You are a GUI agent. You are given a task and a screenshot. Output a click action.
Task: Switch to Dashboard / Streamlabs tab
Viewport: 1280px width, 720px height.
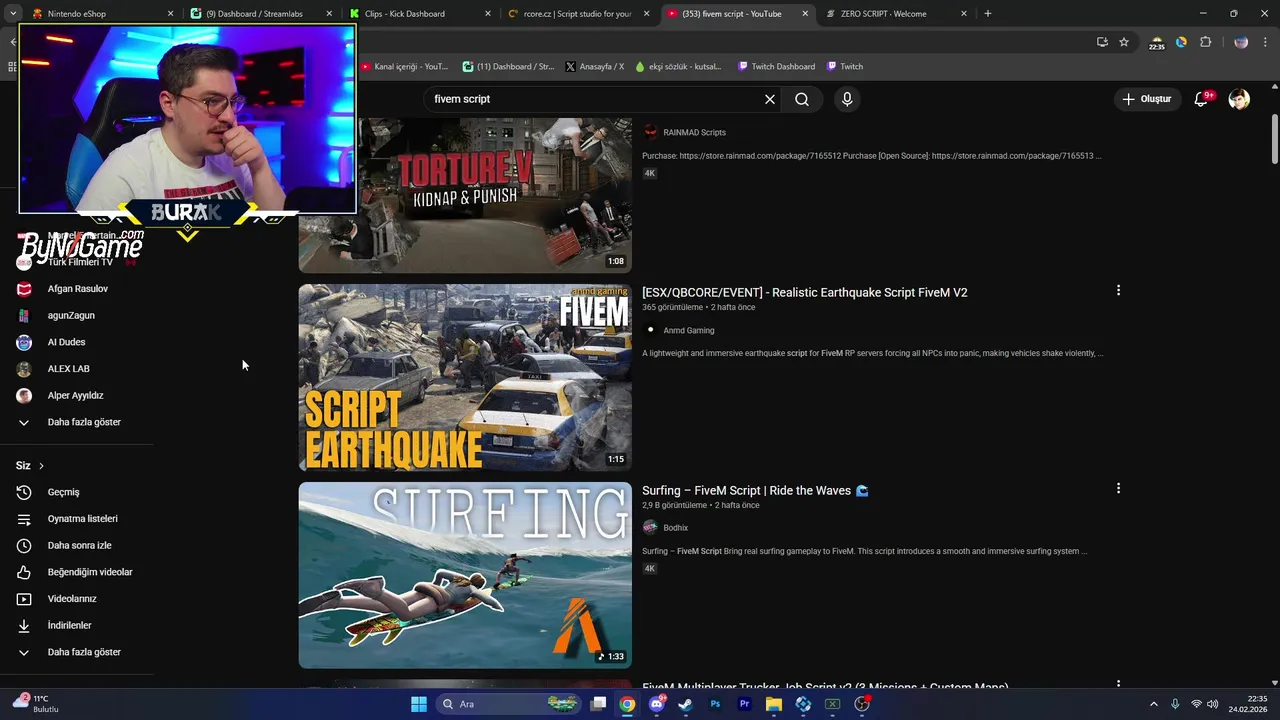coord(262,14)
